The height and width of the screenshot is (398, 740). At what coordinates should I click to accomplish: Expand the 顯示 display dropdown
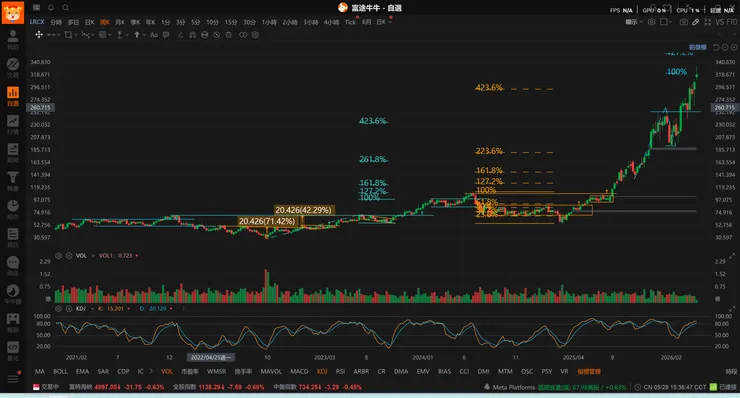(x=634, y=22)
